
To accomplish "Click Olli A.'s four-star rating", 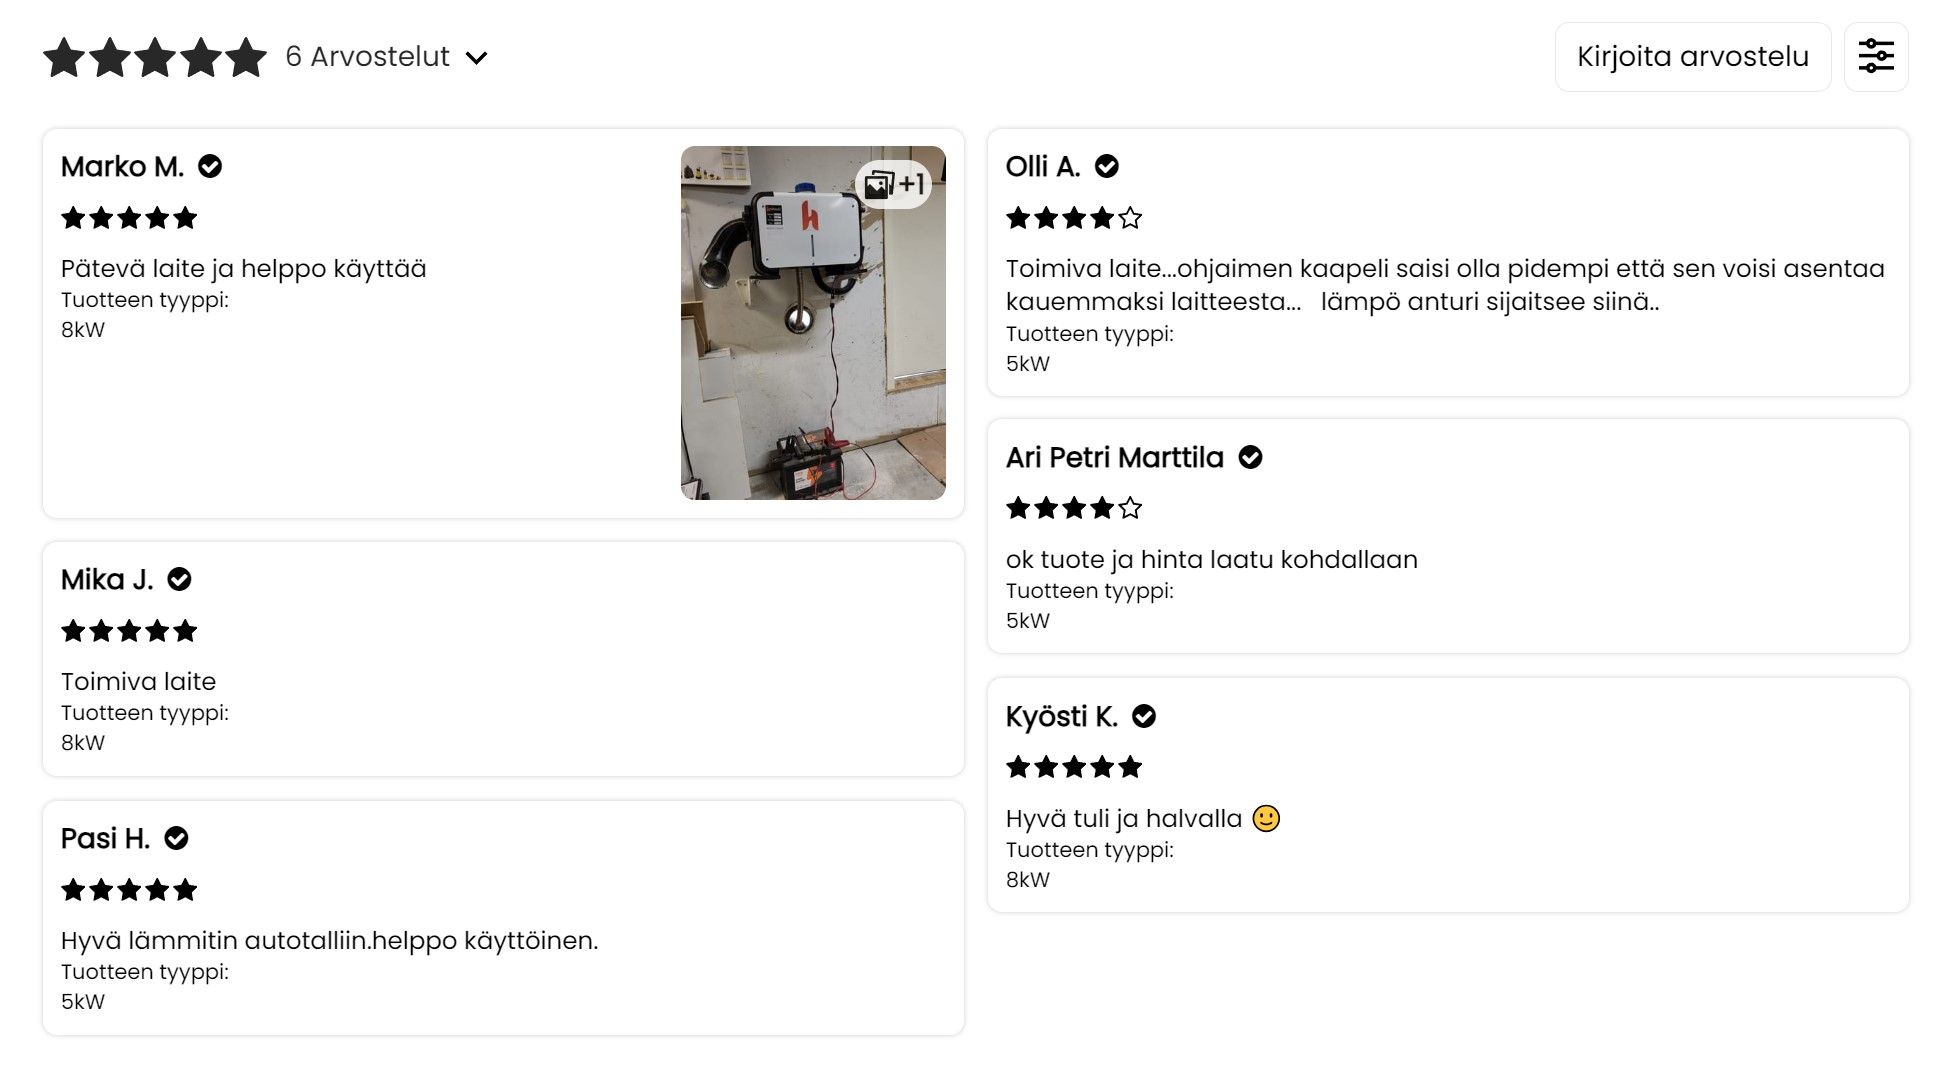I will [x=1073, y=218].
